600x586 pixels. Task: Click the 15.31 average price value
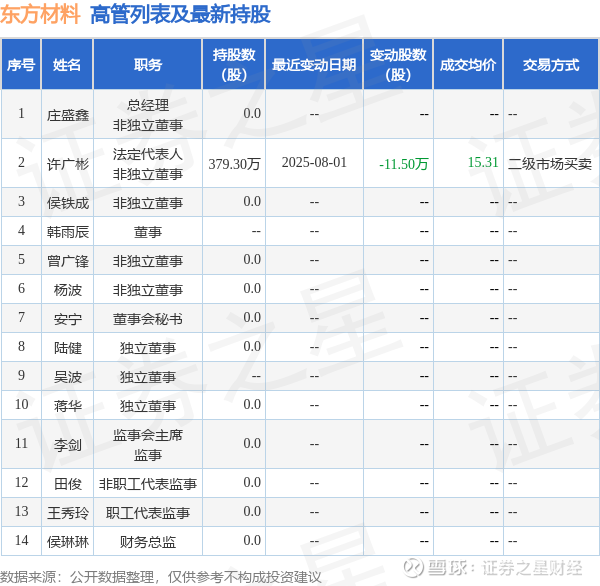click(x=483, y=162)
